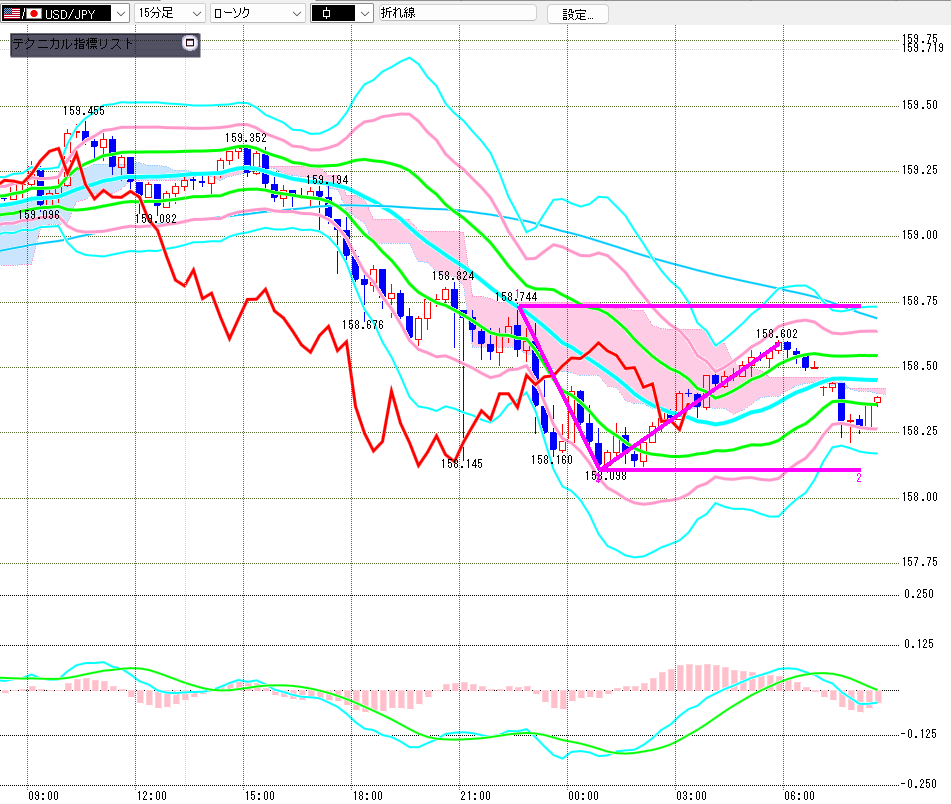Screen dimensions: 951x804
Task: Click the 158.098 low price label
Action: tap(604, 476)
